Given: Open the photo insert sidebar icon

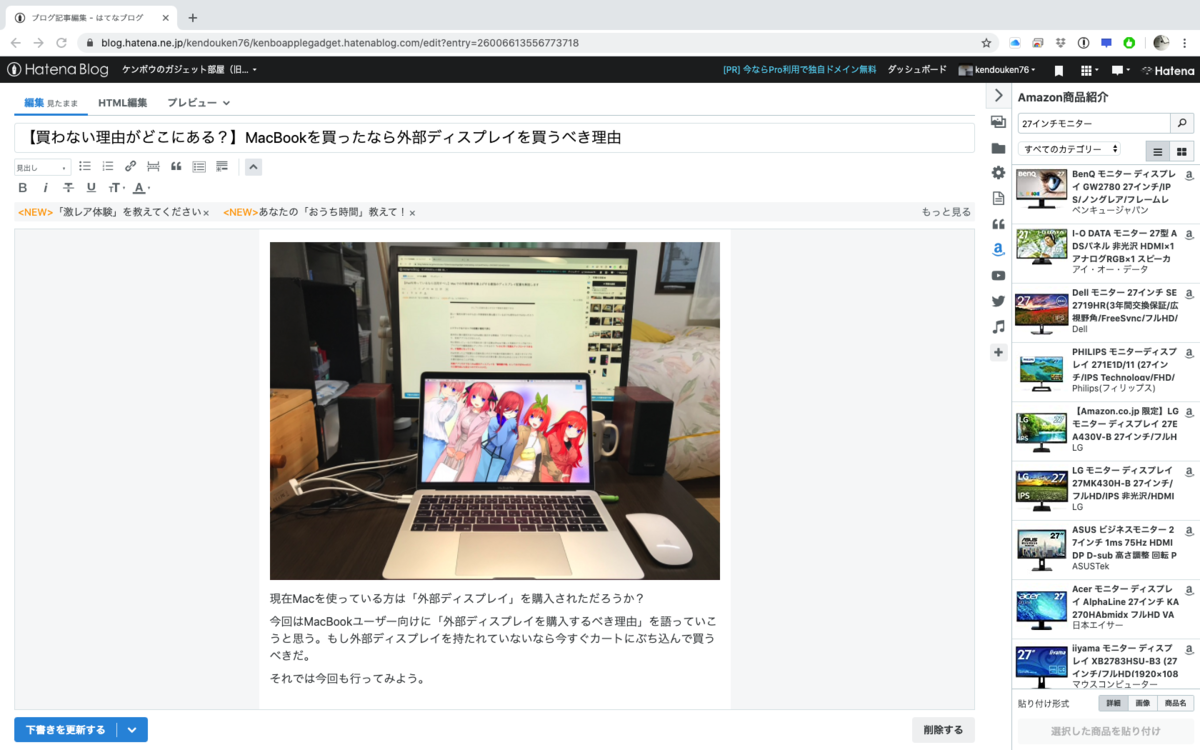Looking at the screenshot, I should point(998,122).
